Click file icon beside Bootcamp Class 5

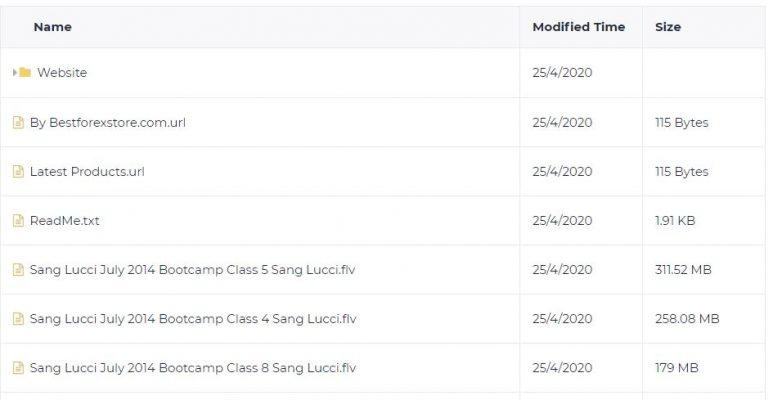pos(18,270)
